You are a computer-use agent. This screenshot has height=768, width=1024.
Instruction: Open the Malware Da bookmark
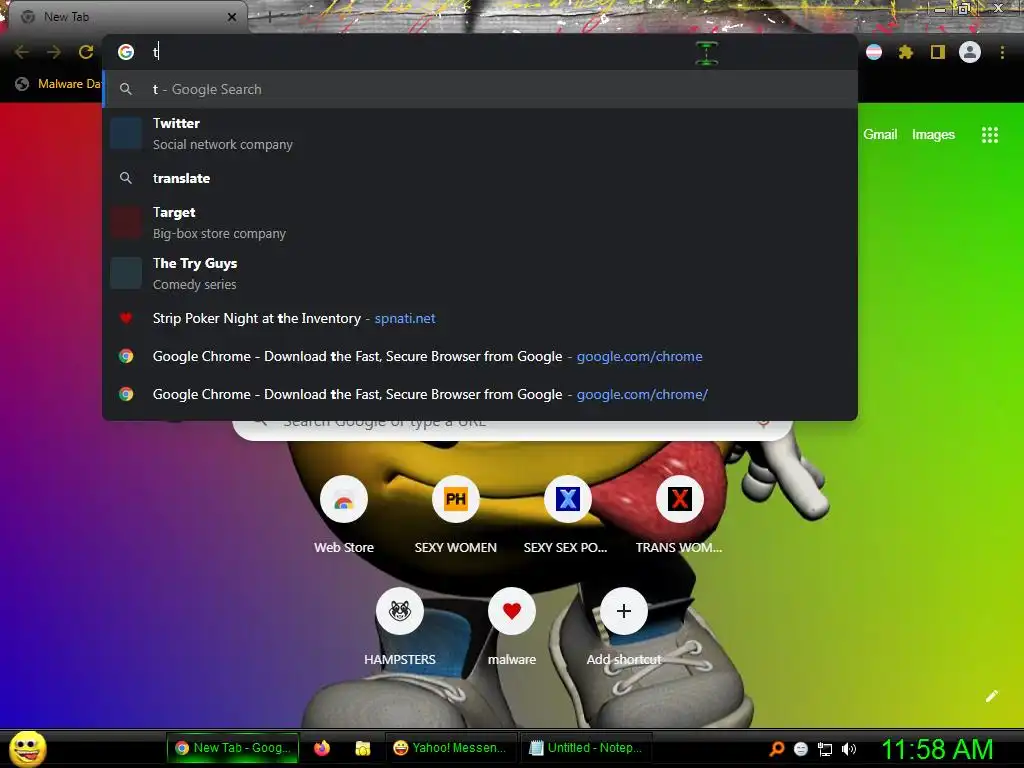tap(58, 84)
